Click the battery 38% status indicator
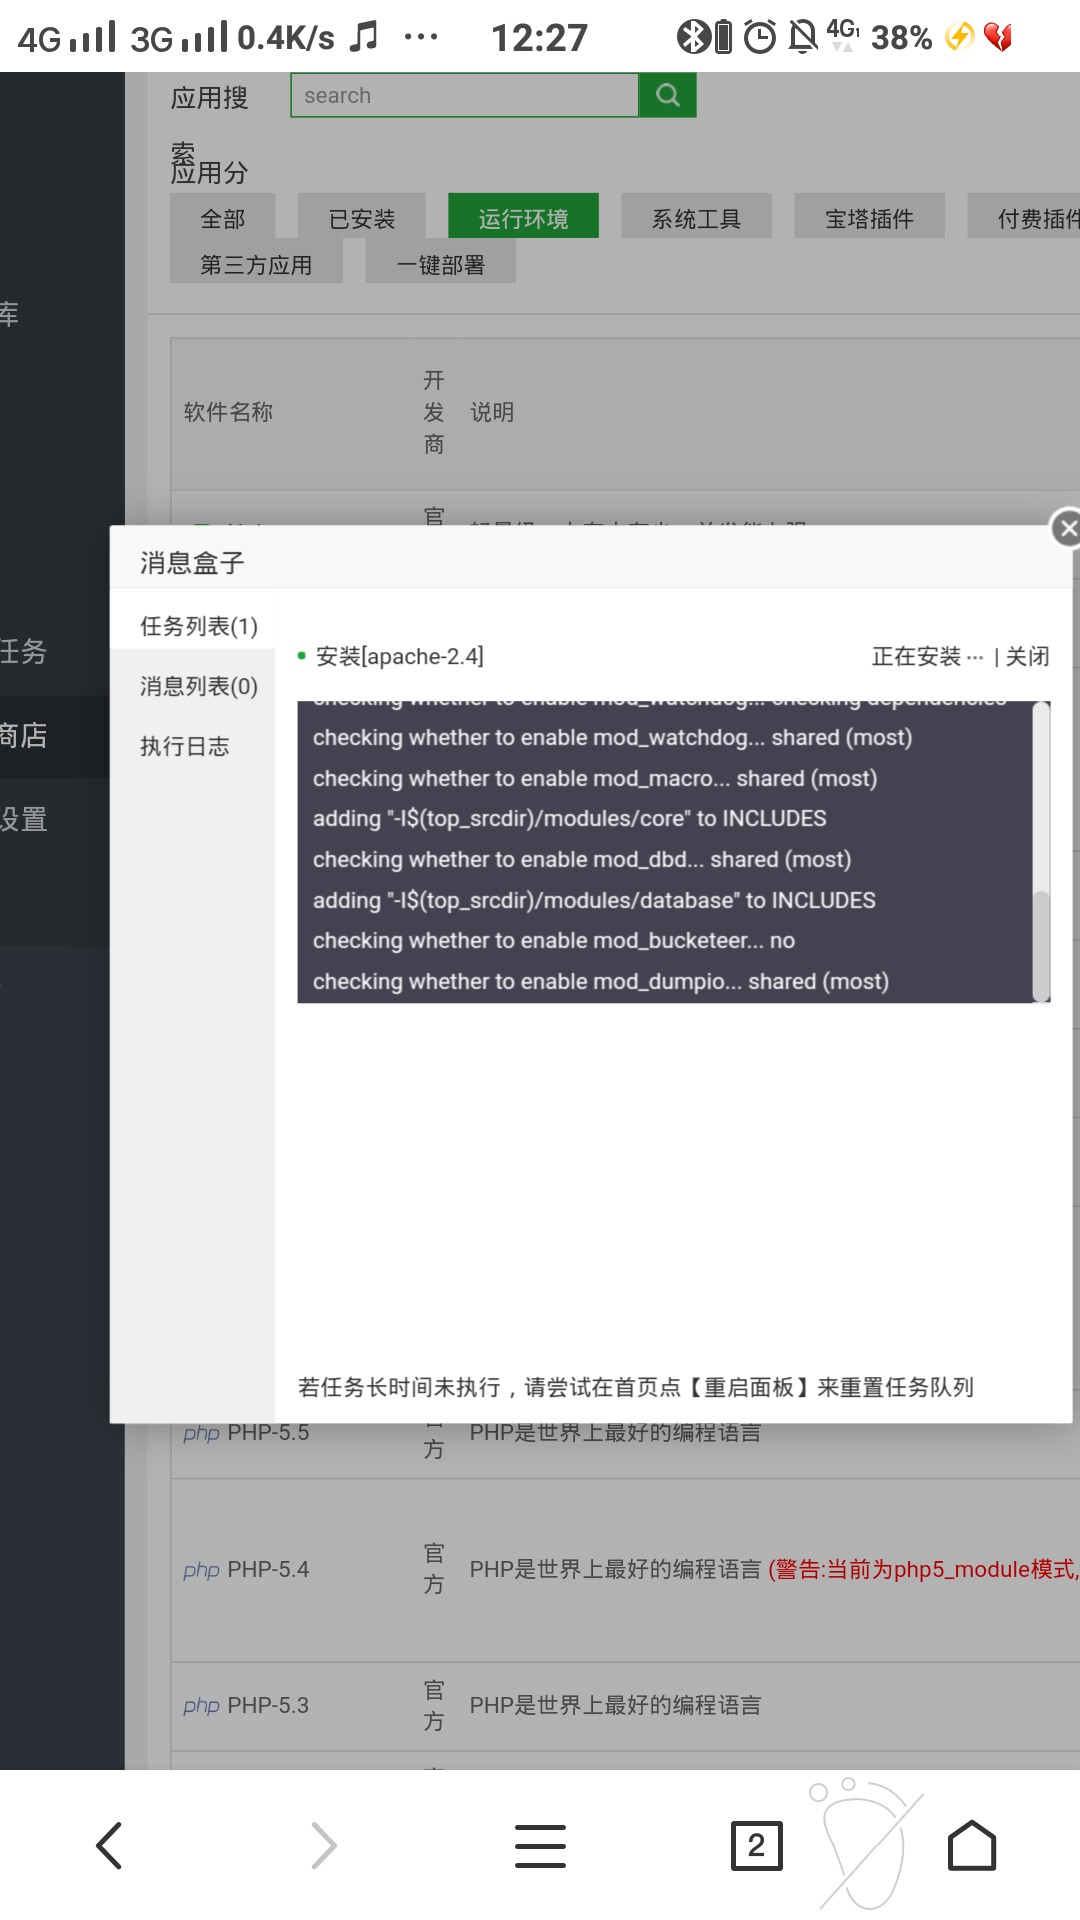 point(901,38)
